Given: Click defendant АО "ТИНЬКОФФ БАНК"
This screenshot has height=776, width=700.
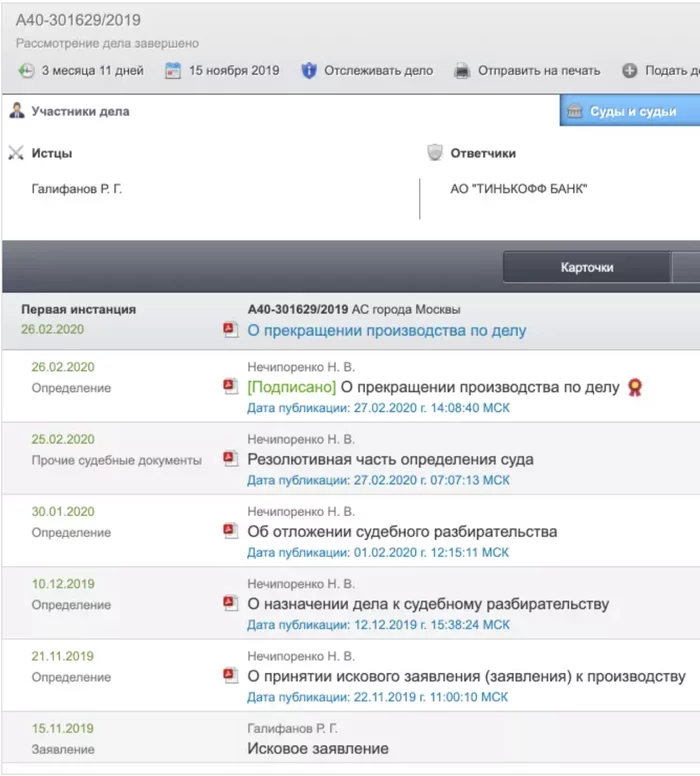Looking at the screenshot, I should coord(519,188).
